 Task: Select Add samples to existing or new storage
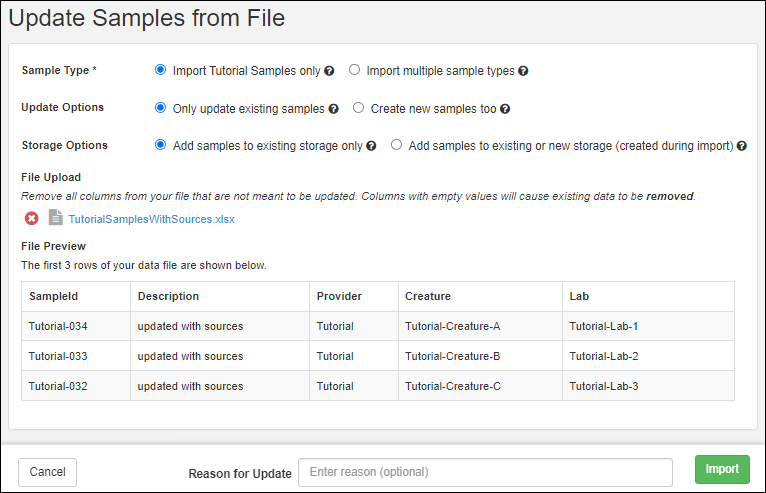tap(396, 145)
